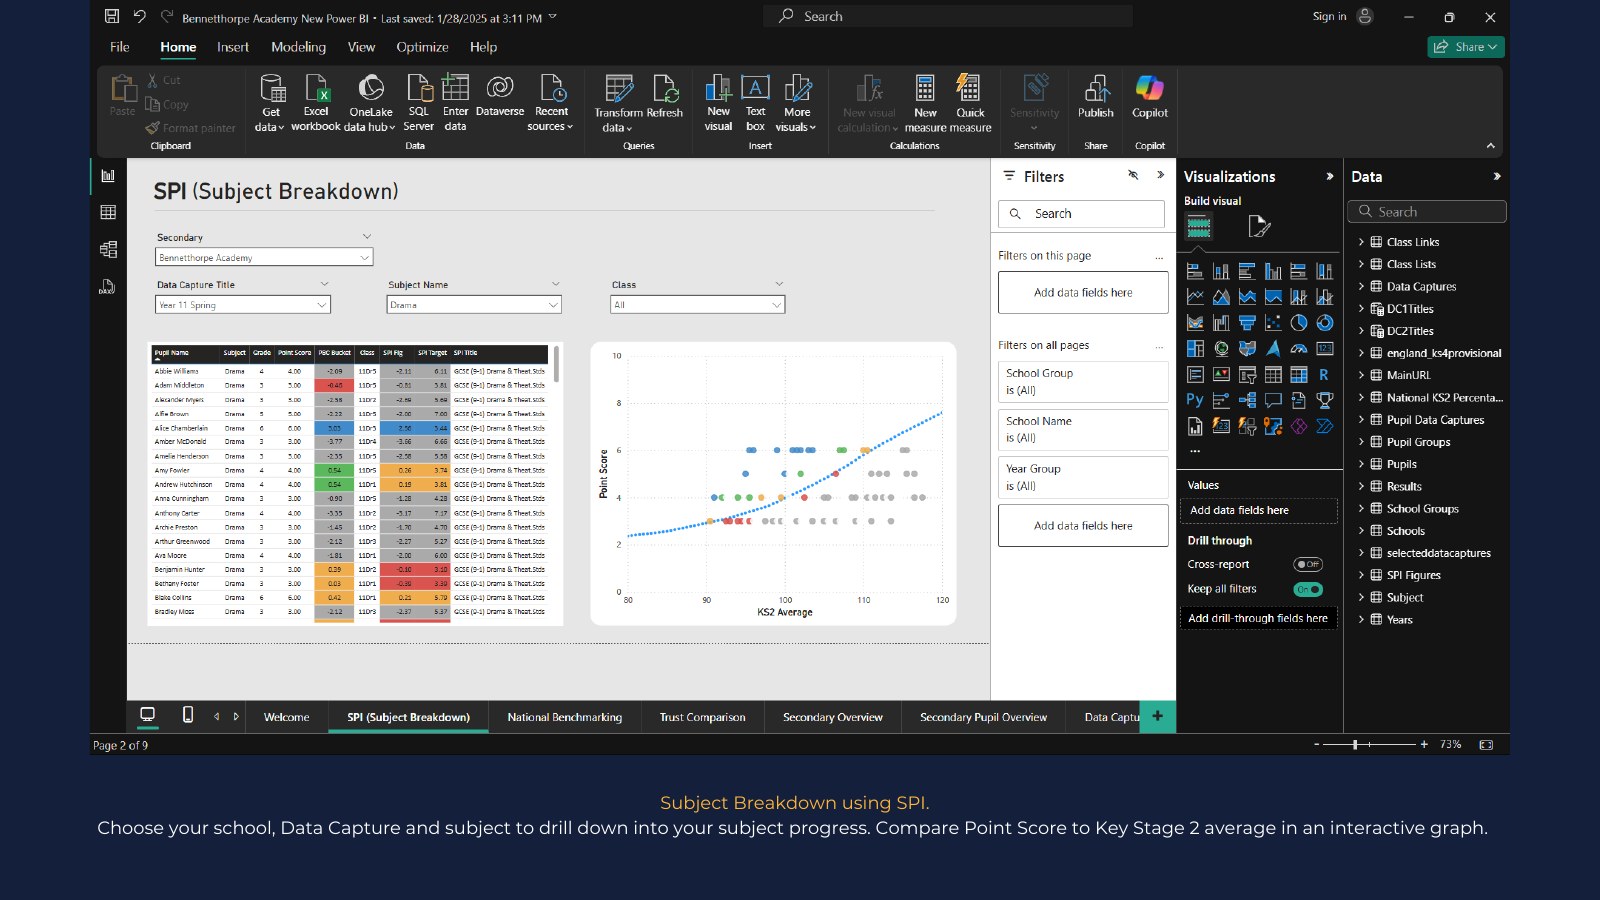Switch to Table view in left sidebar
Image resolution: width=1600 pixels, height=900 pixels.
[x=108, y=212]
